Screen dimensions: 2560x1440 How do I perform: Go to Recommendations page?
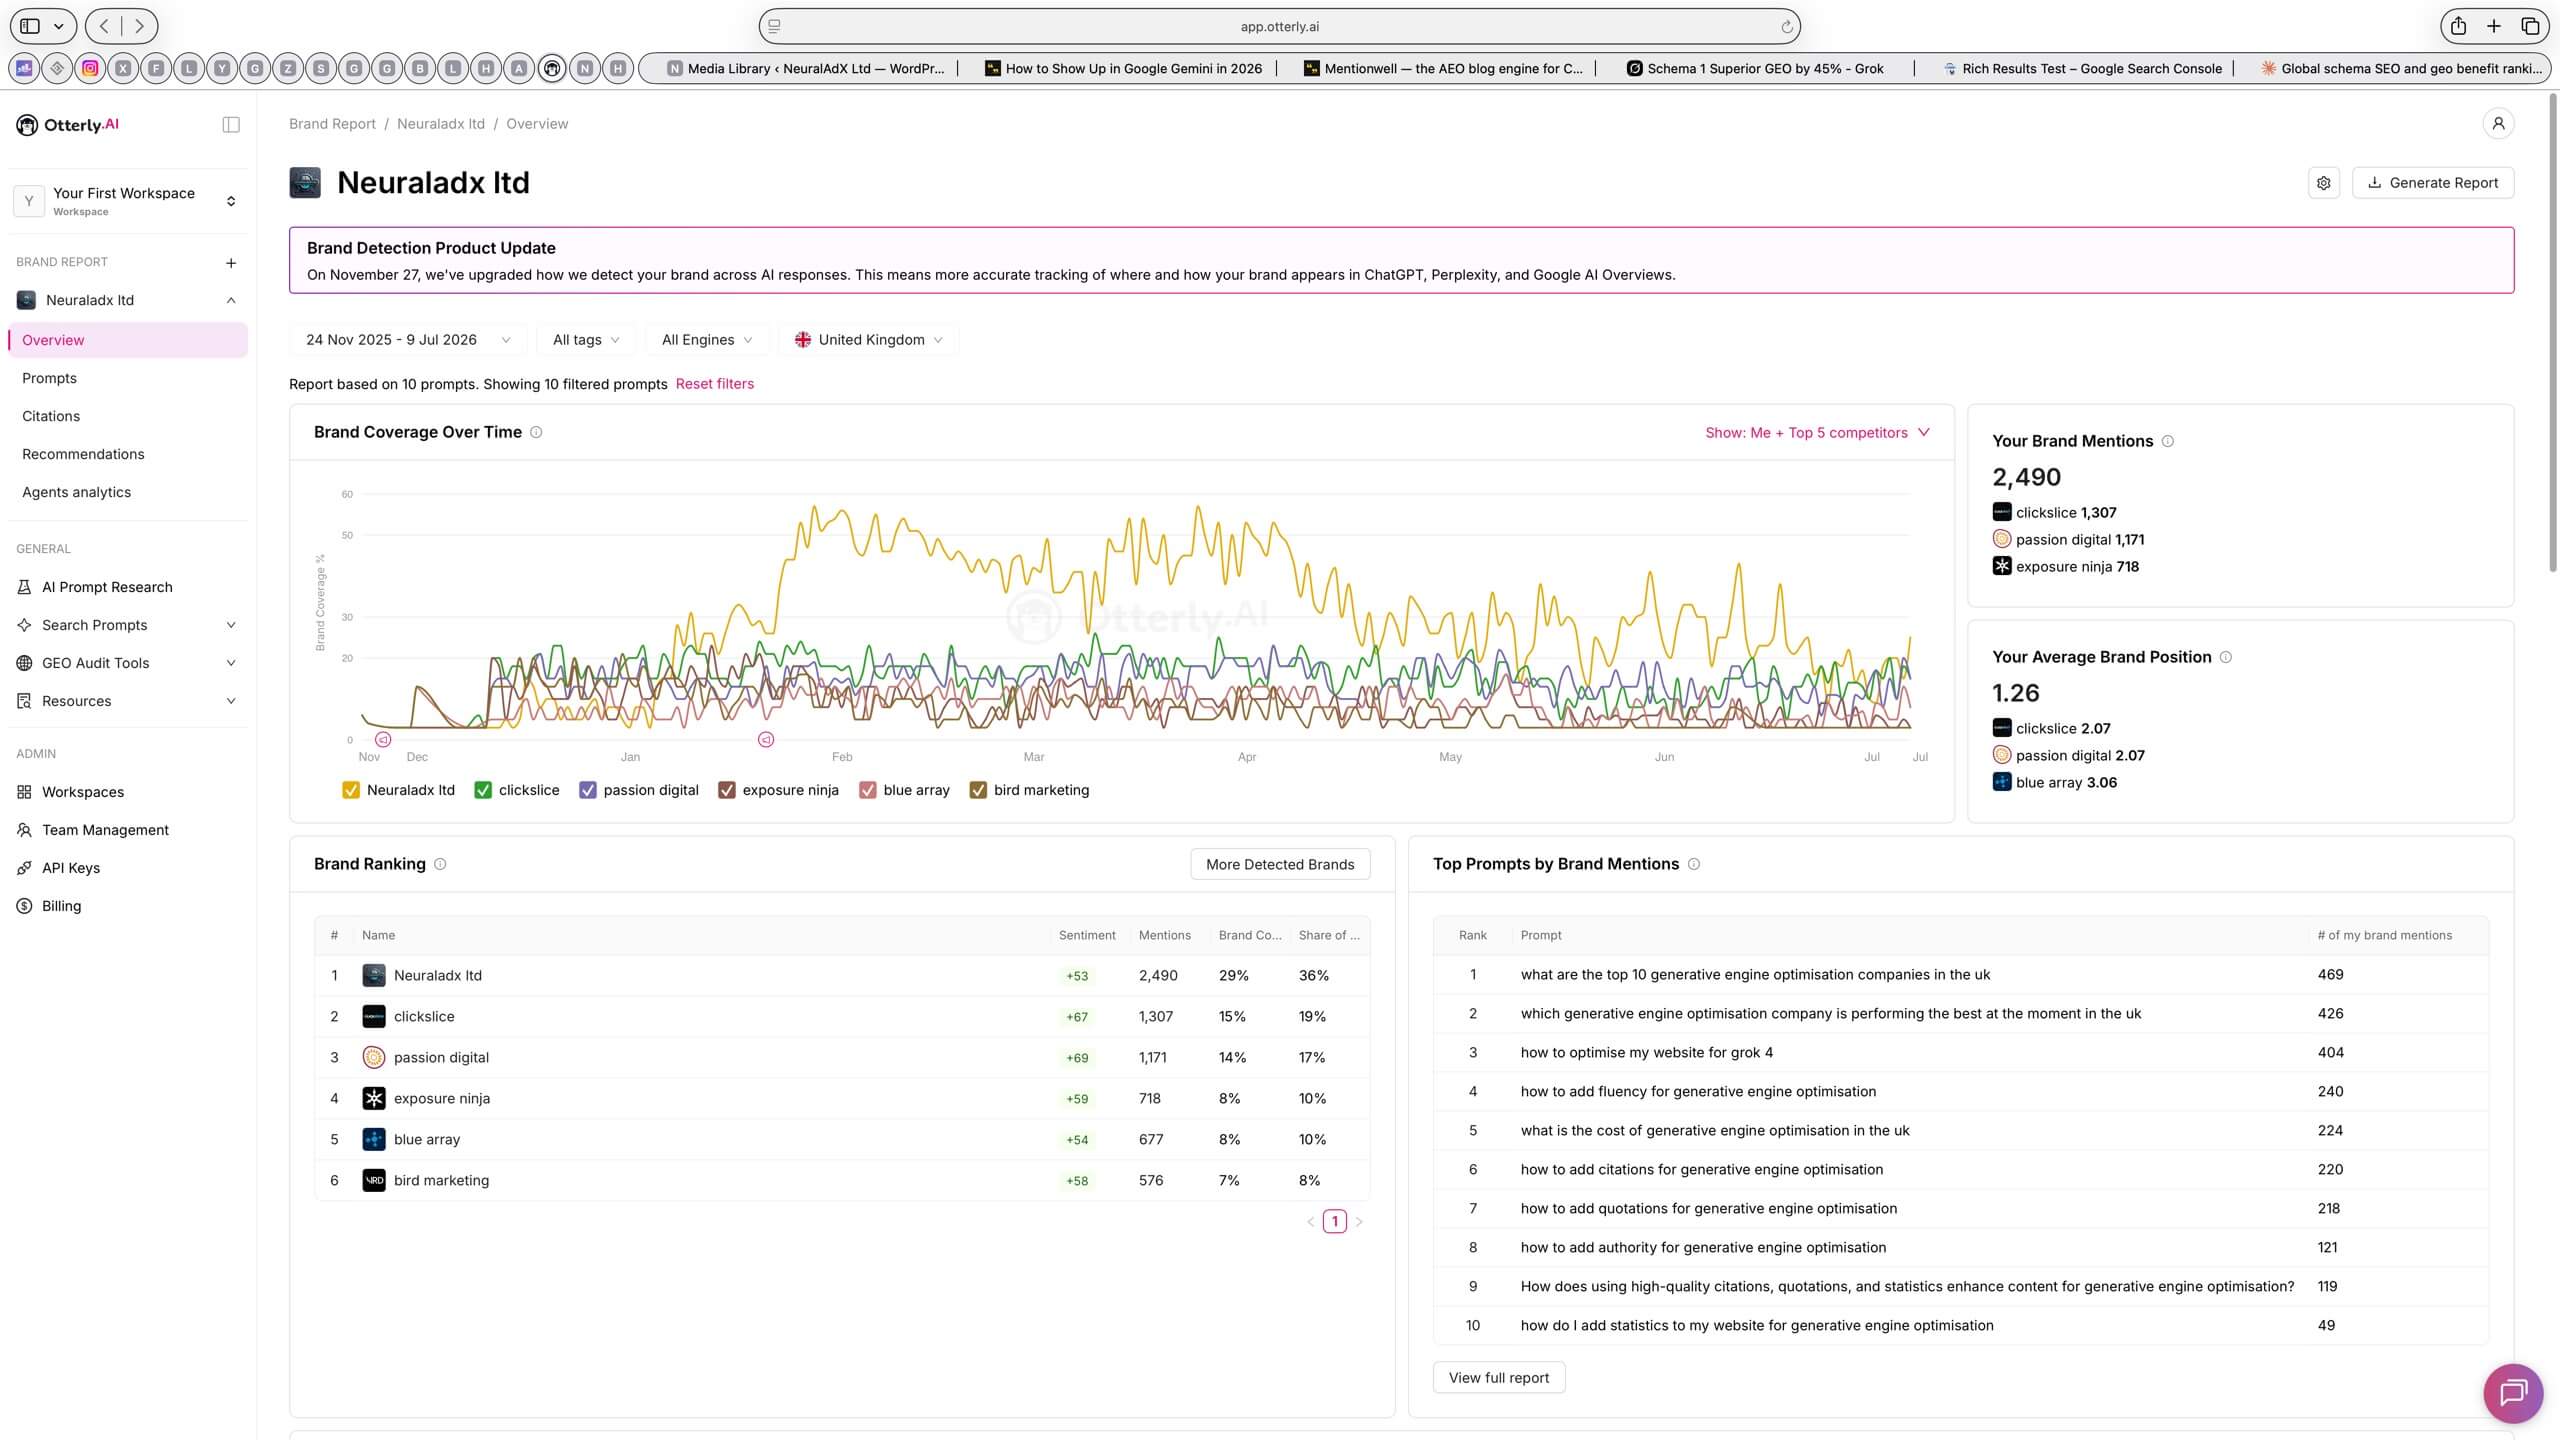click(83, 454)
